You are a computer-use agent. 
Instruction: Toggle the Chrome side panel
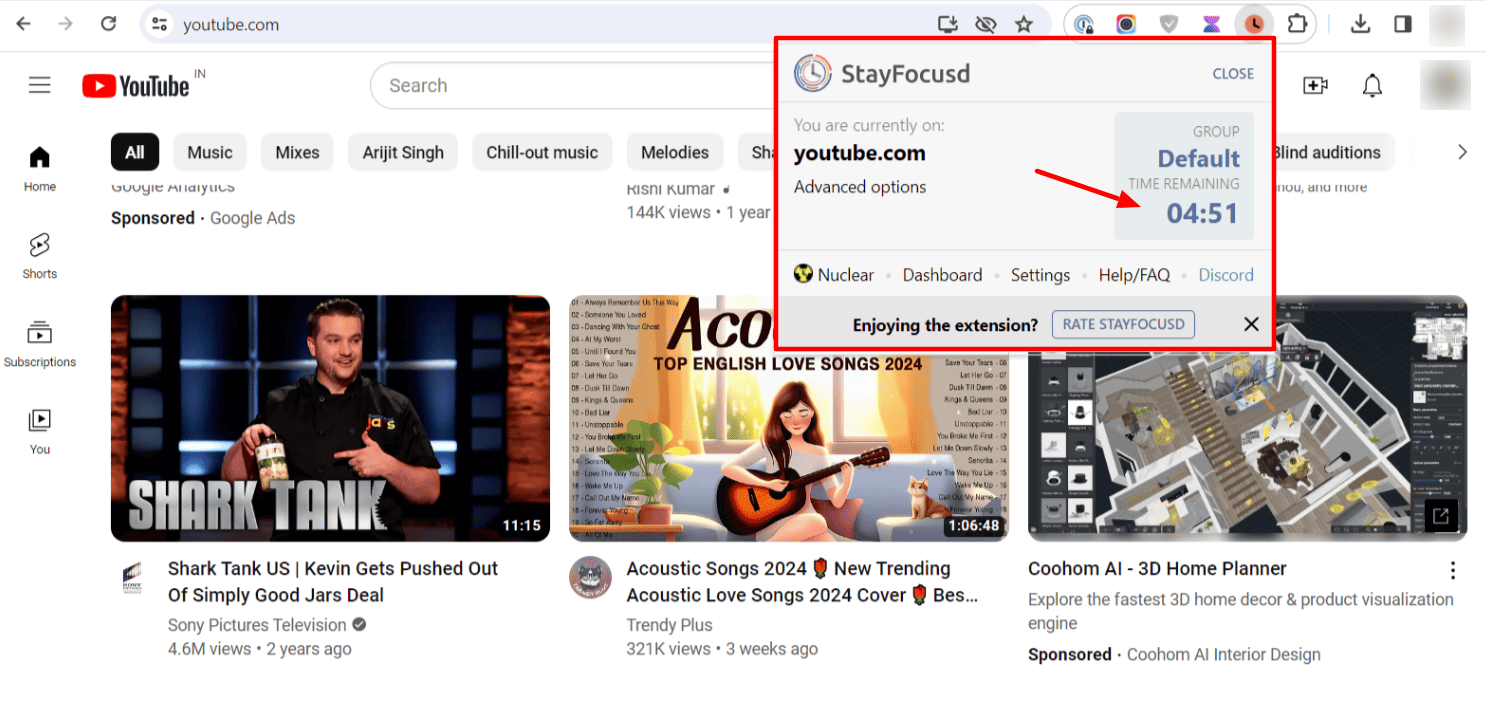[1403, 24]
